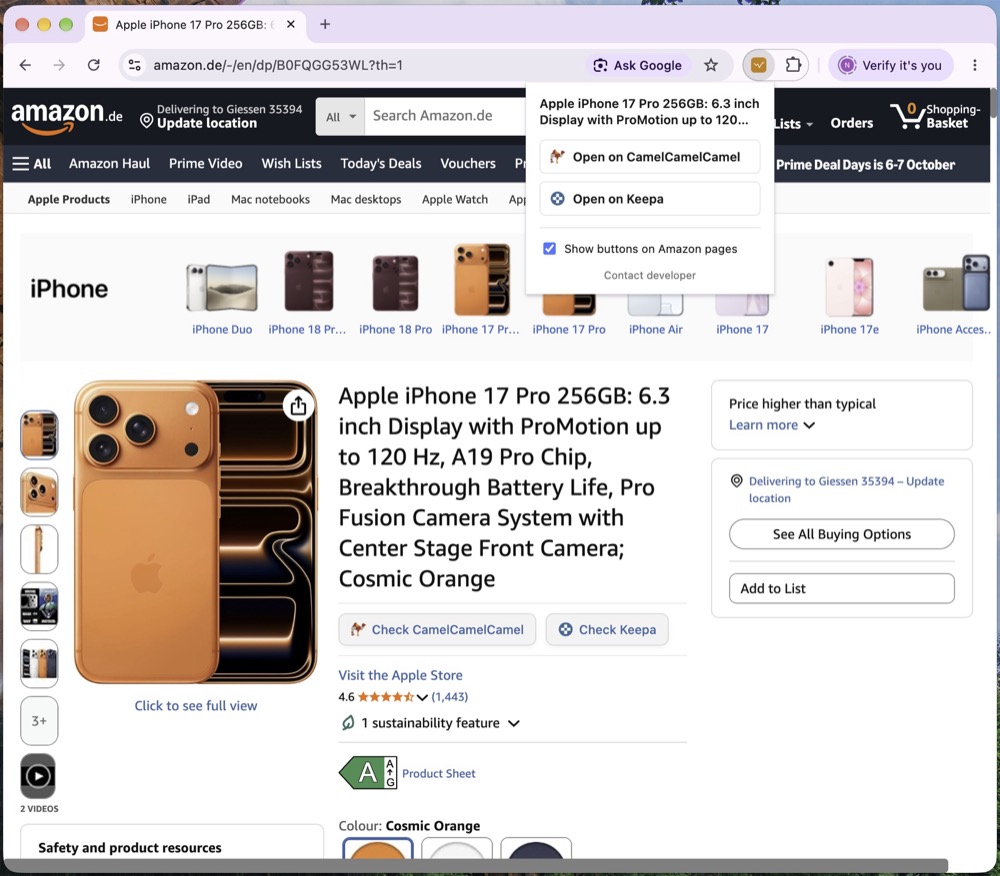This screenshot has height=876, width=1000.
Task: Click Prime Deal Days banner text
Action: click(865, 165)
